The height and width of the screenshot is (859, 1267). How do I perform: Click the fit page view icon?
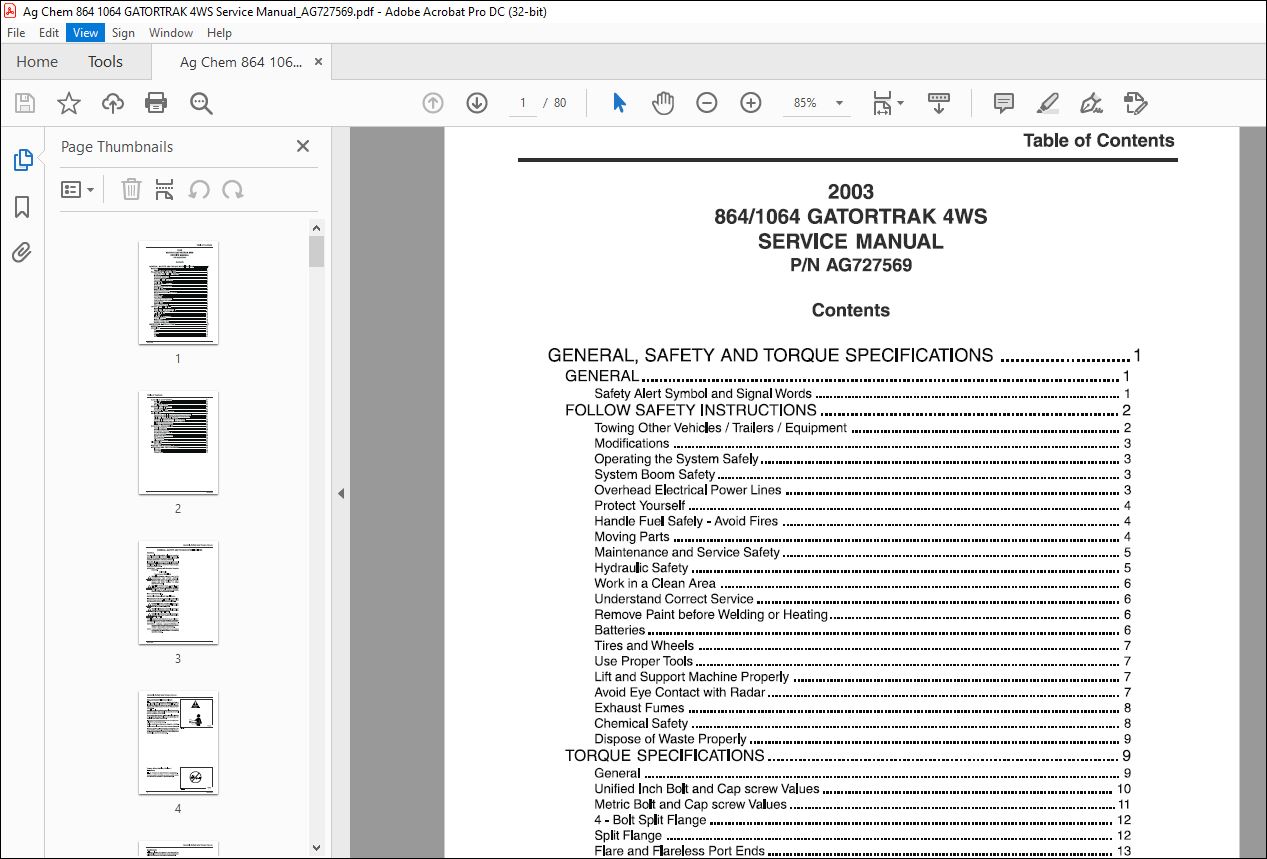click(882, 103)
